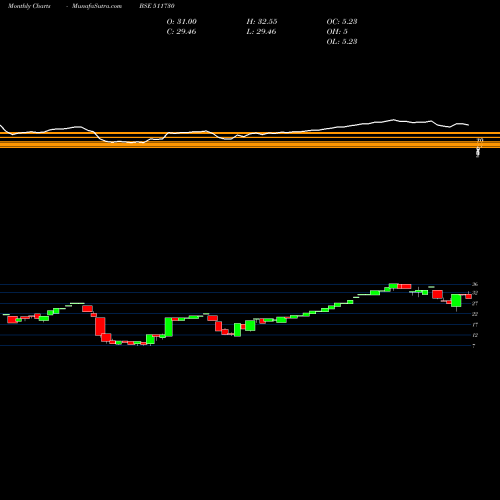Viewport: 500px width, 500px height.
Task: Click the price axis label 7
Action: click(474, 346)
